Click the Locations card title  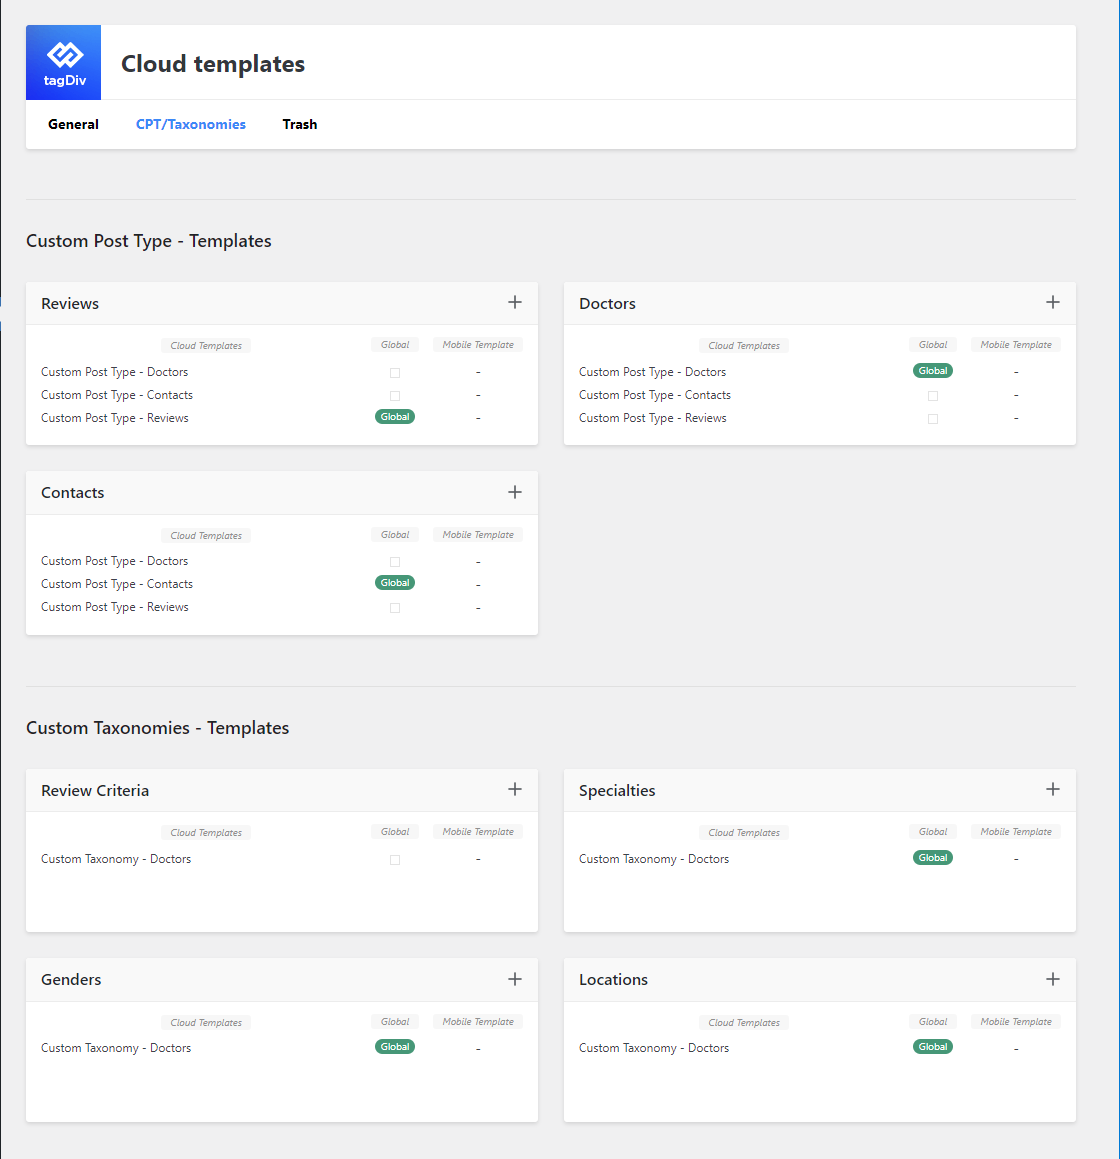pos(613,980)
